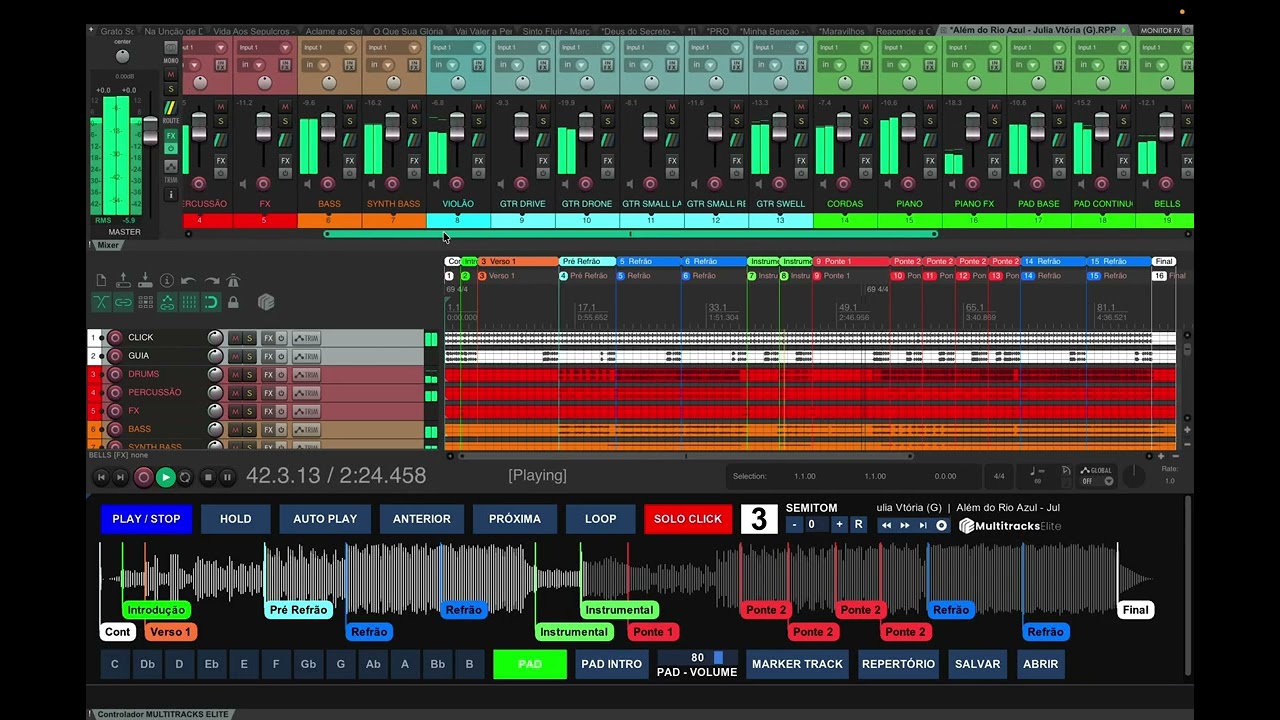This screenshot has width=1280, height=720.
Task: Open TRIM envelope for FX track
Action: click(x=306, y=411)
